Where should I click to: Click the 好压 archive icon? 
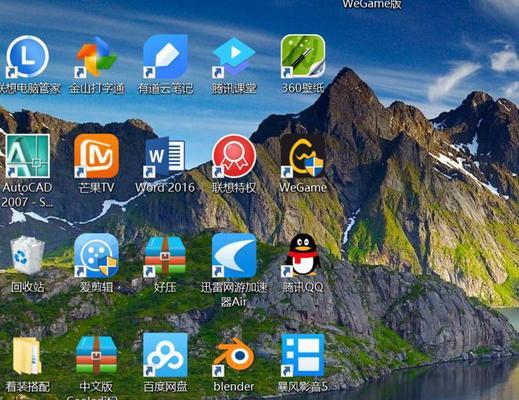pyautogui.click(x=165, y=255)
